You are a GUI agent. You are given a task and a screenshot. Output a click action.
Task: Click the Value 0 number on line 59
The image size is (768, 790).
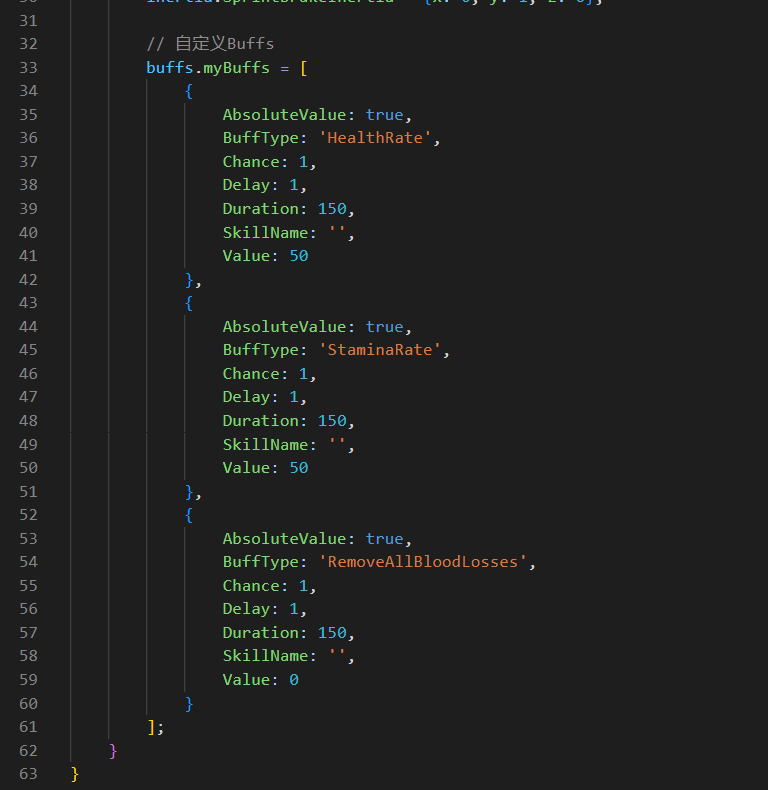(x=294, y=680)
